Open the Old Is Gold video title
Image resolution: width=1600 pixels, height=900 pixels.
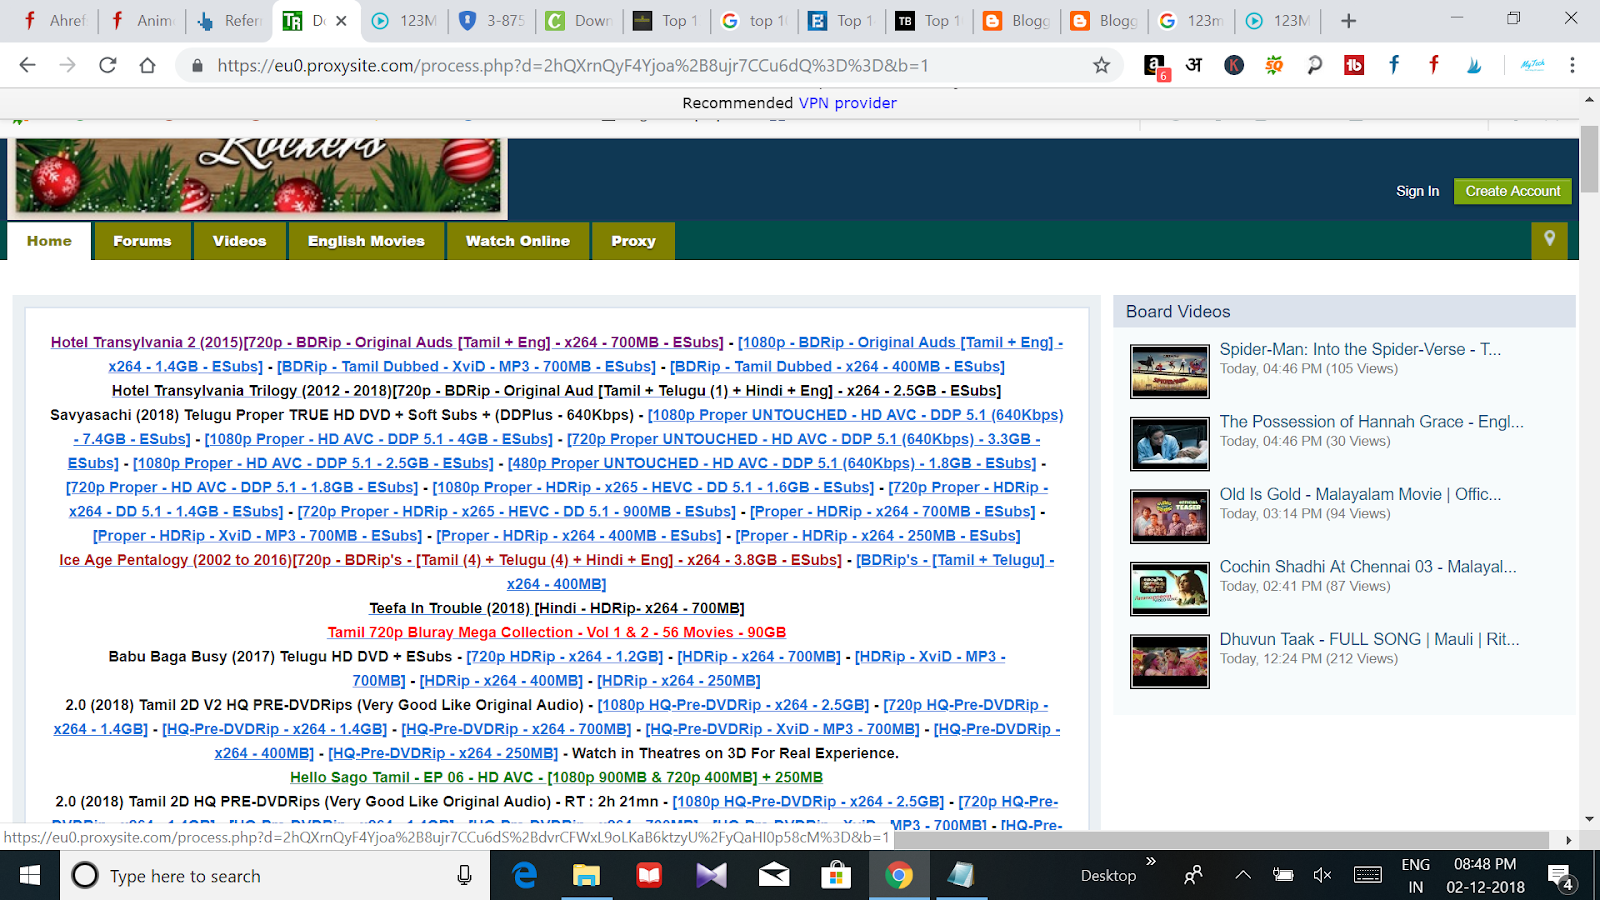(1360, 494)
